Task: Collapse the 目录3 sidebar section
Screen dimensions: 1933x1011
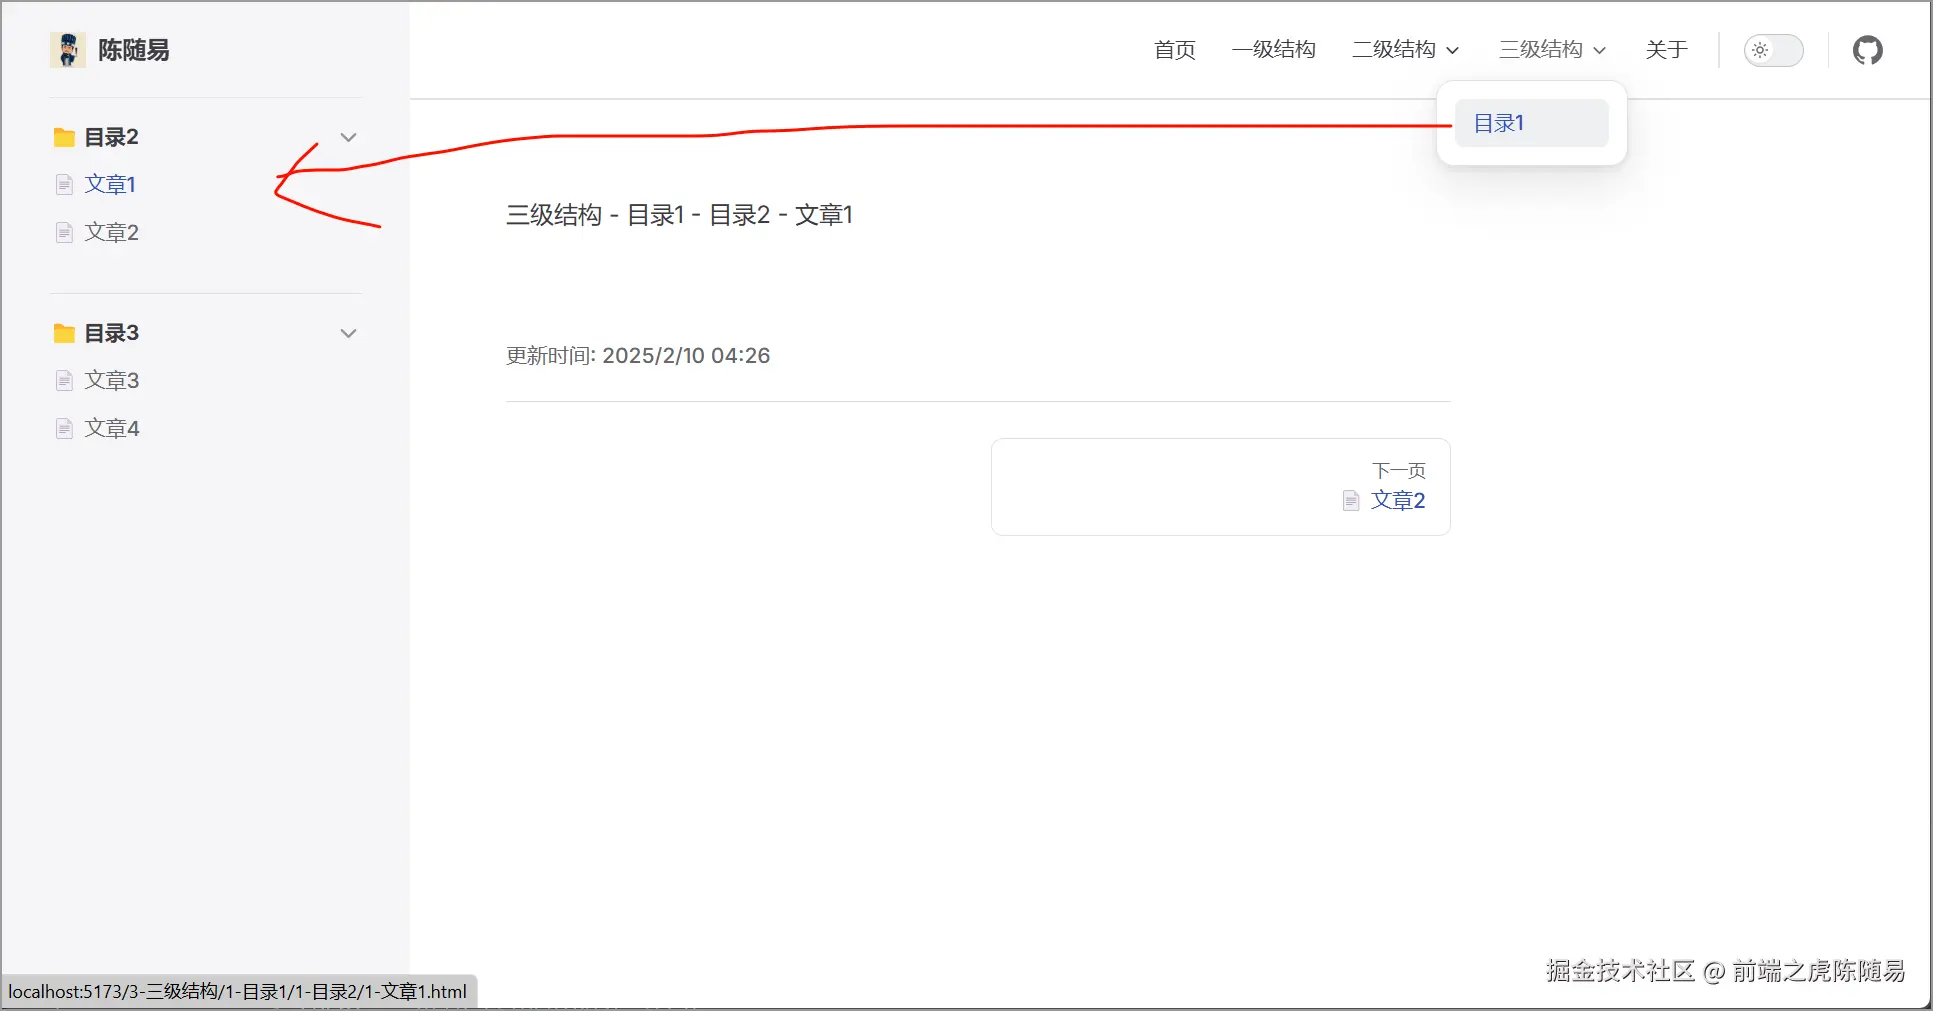Action: (348, 333)
